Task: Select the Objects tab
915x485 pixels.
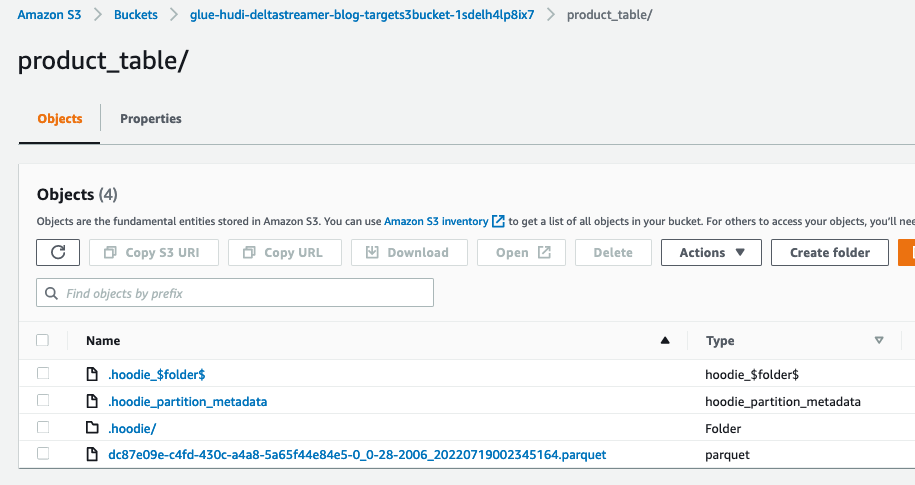Action: tap(59, 119)
